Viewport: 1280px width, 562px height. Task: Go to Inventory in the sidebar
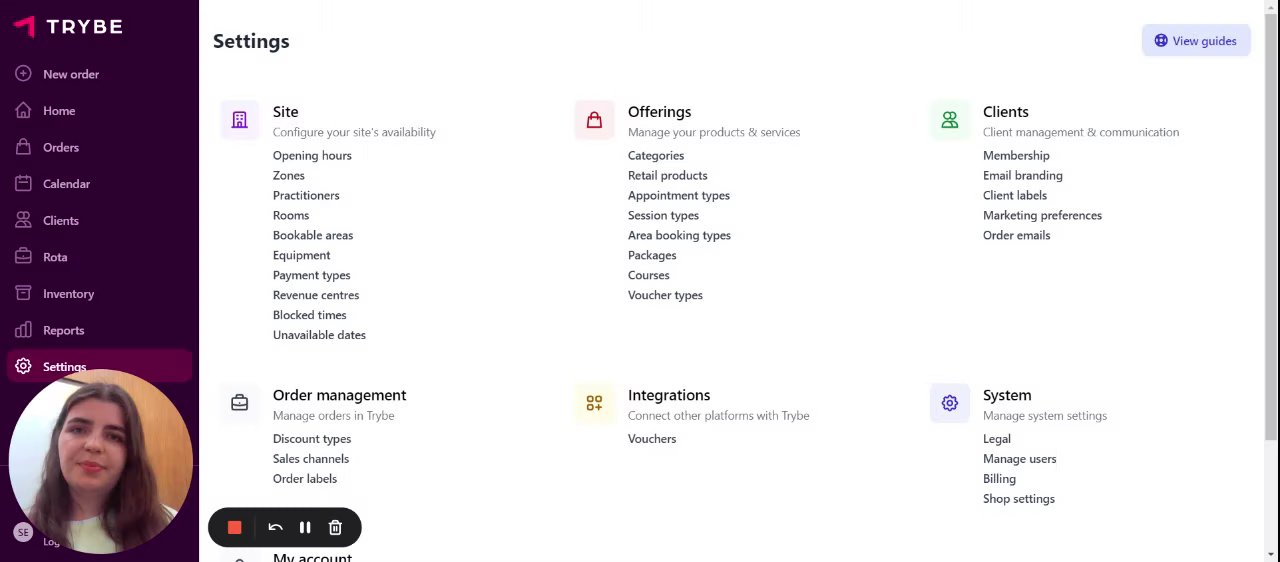coord(68,294)
